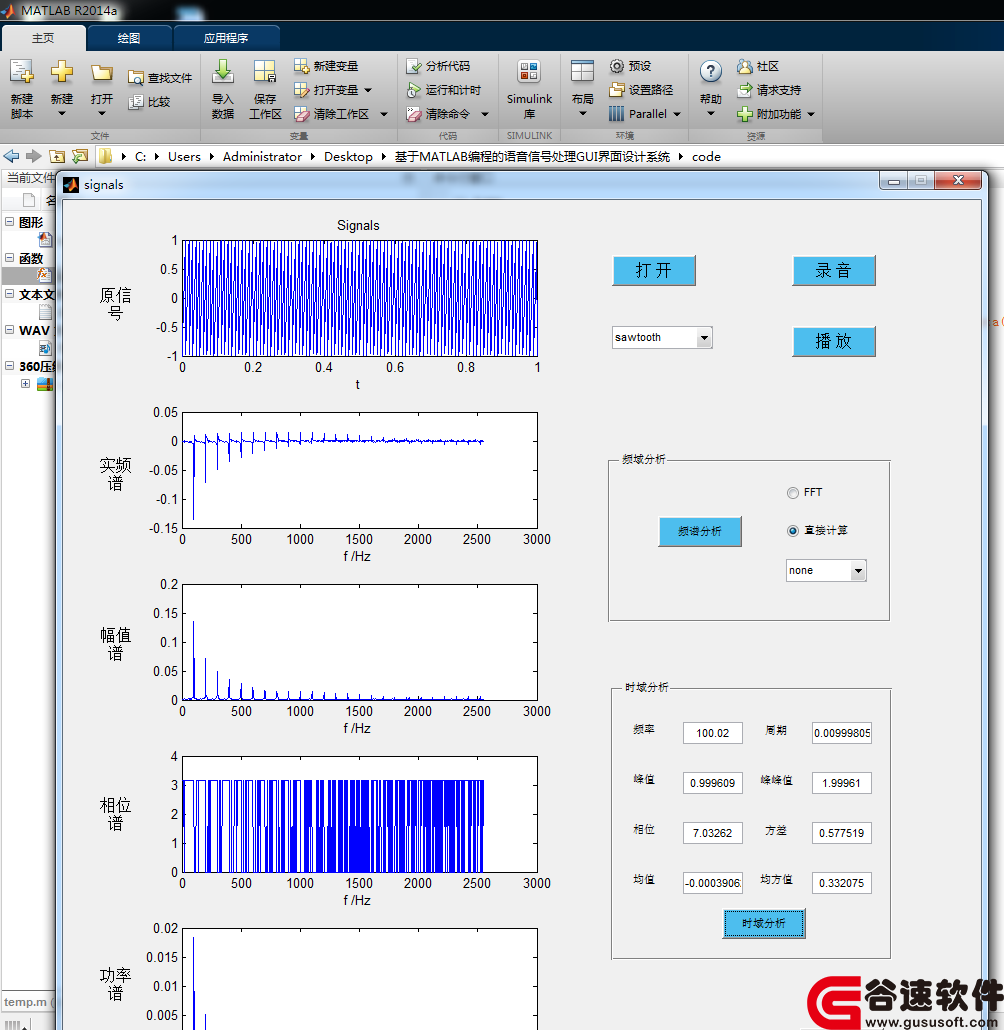The width and height of the screenshot is (1004, 1030).
Task: Expand the tree node under 360压缩 group
Action: point(26,384)
